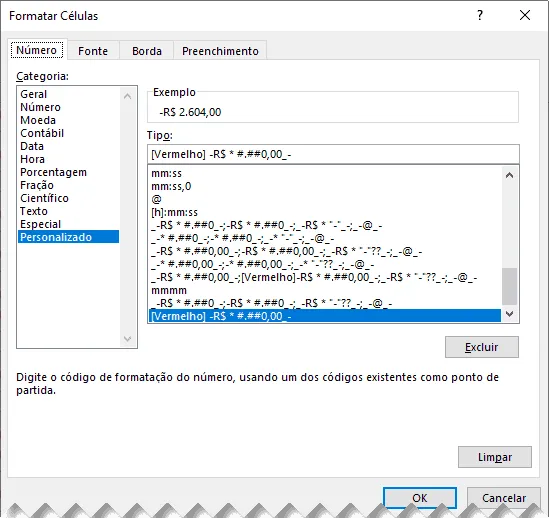
Task: Switch to the Número tab
Action: coord(37,50)
